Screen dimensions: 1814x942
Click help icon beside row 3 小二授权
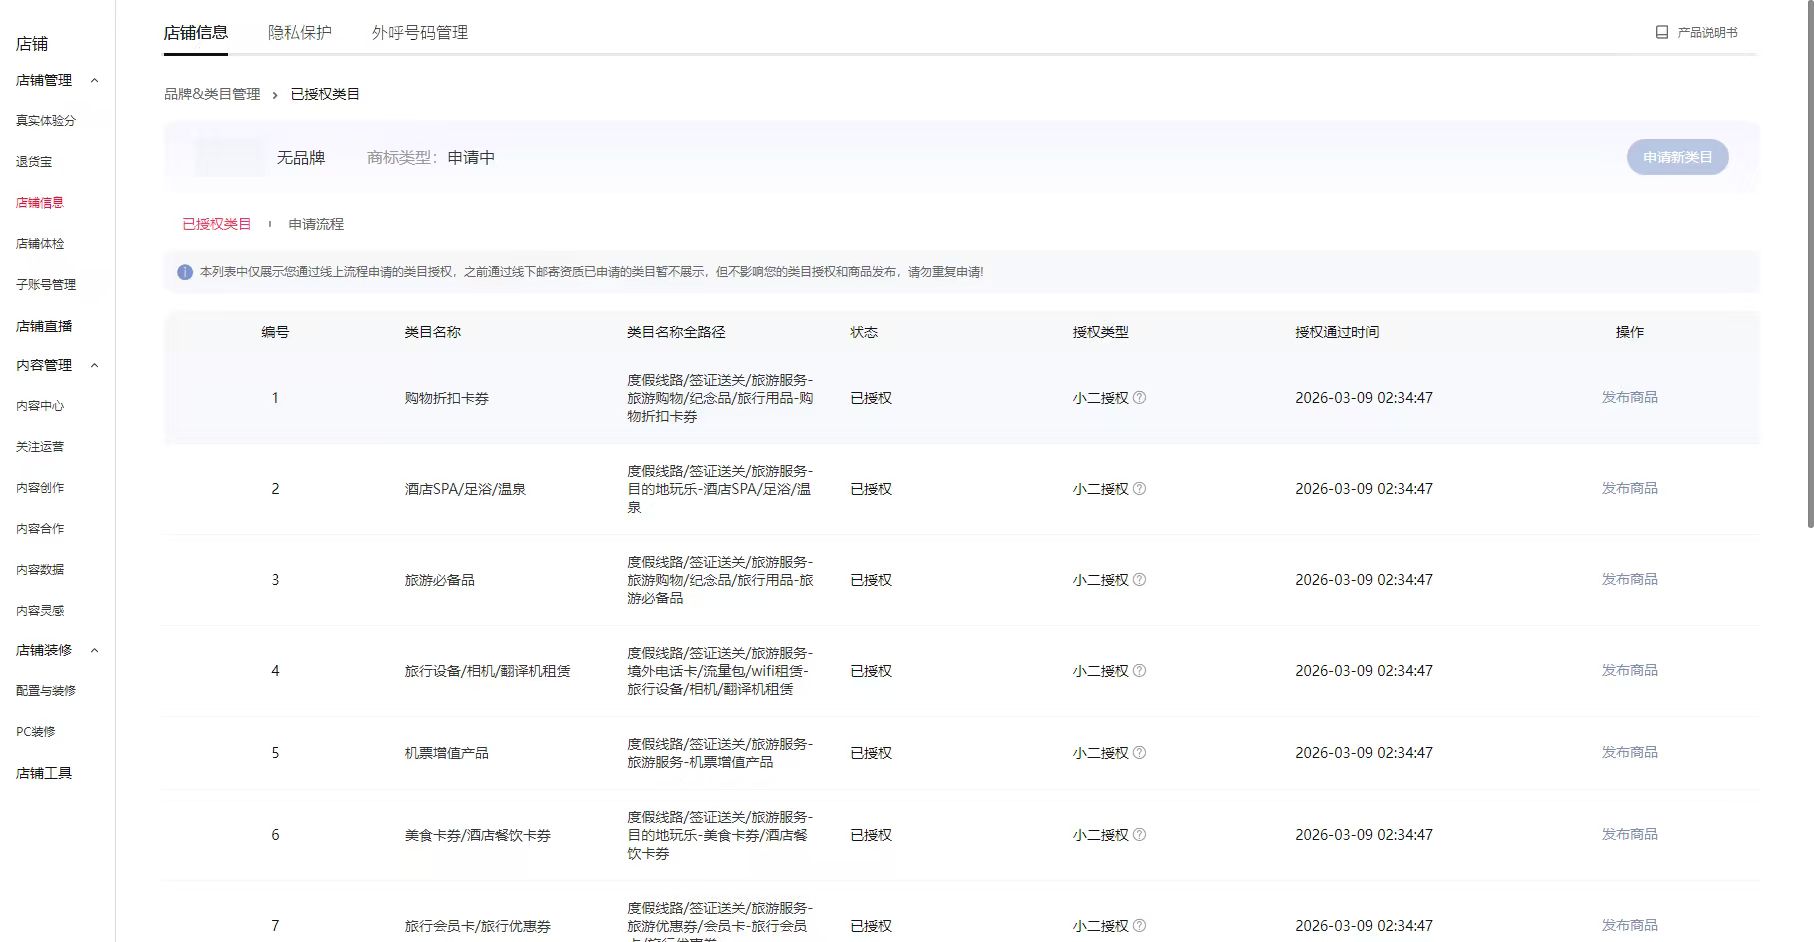1139,580
